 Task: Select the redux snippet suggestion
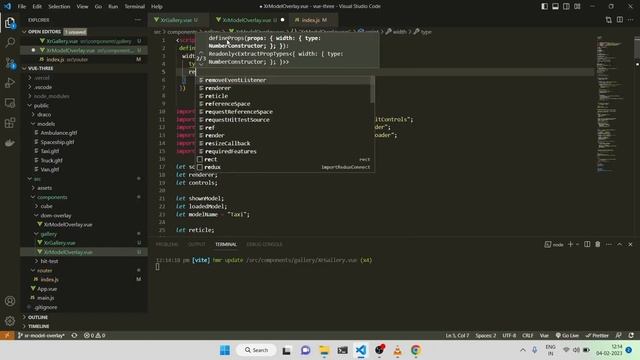[284, 167]
